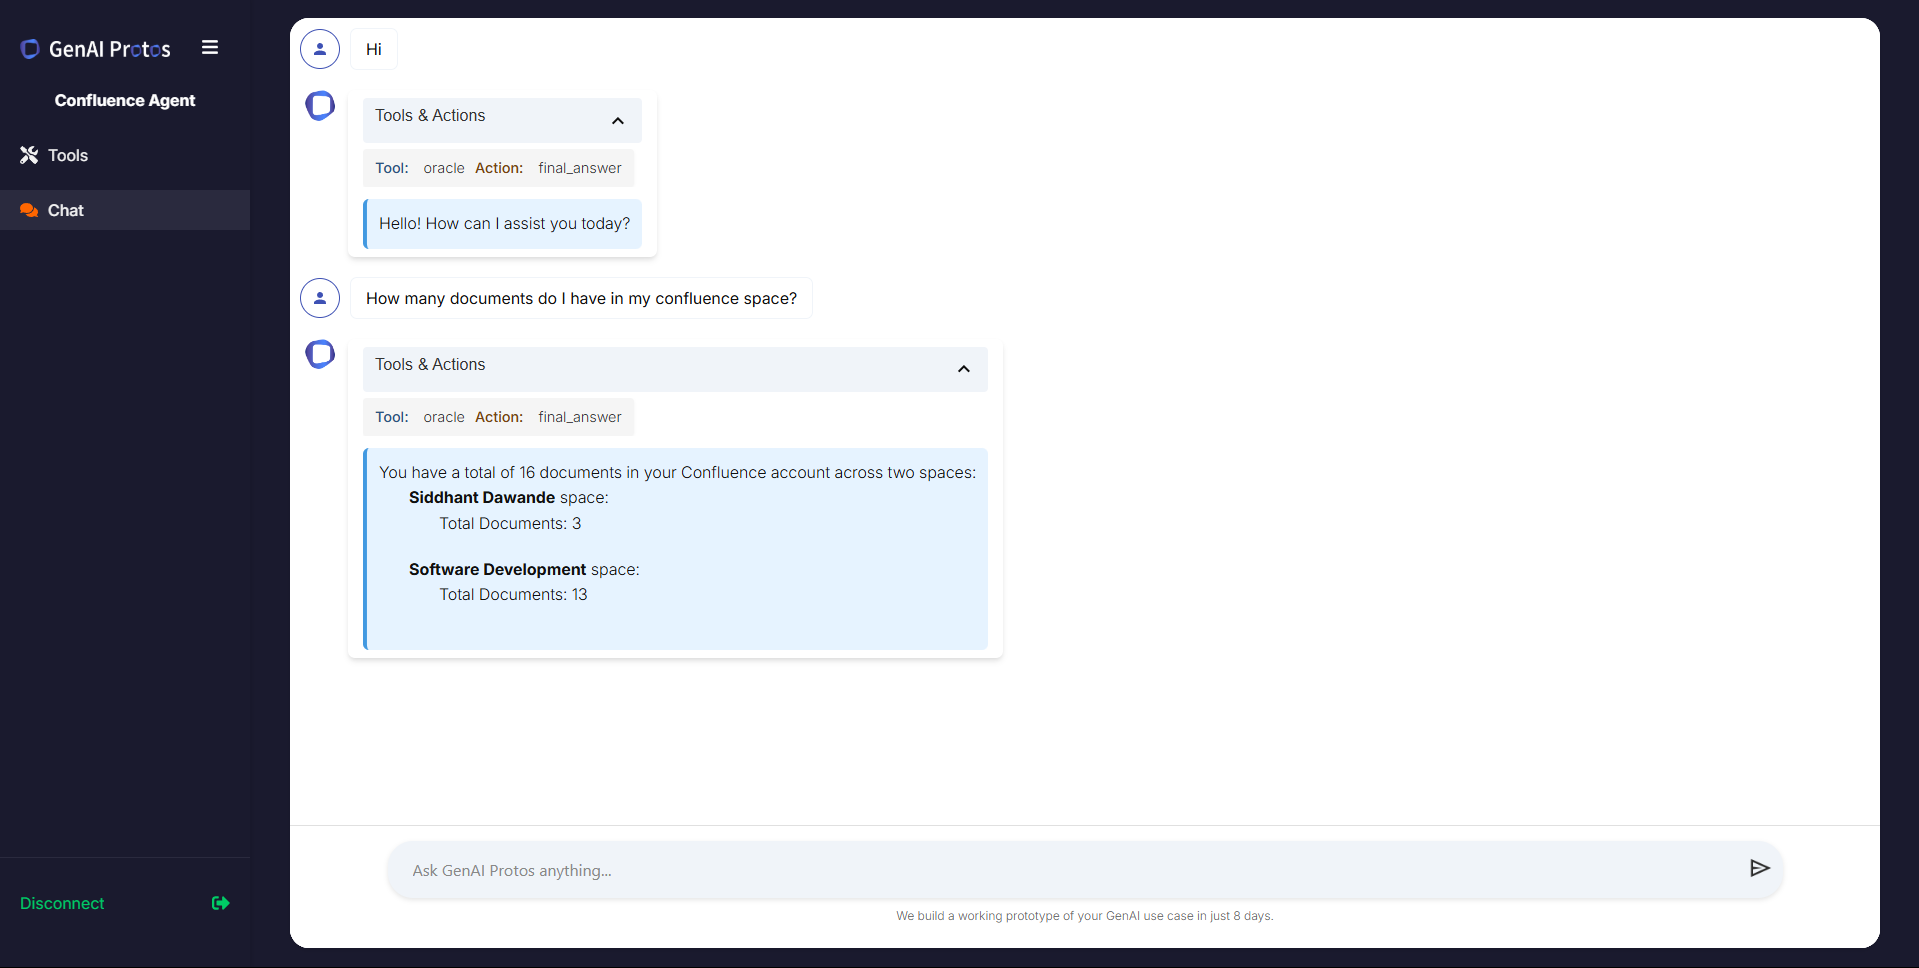The width and height of the screenshot is (1919, 968).
Task: Click 'Total Documents: 3' line
Action: coord(510,523)
